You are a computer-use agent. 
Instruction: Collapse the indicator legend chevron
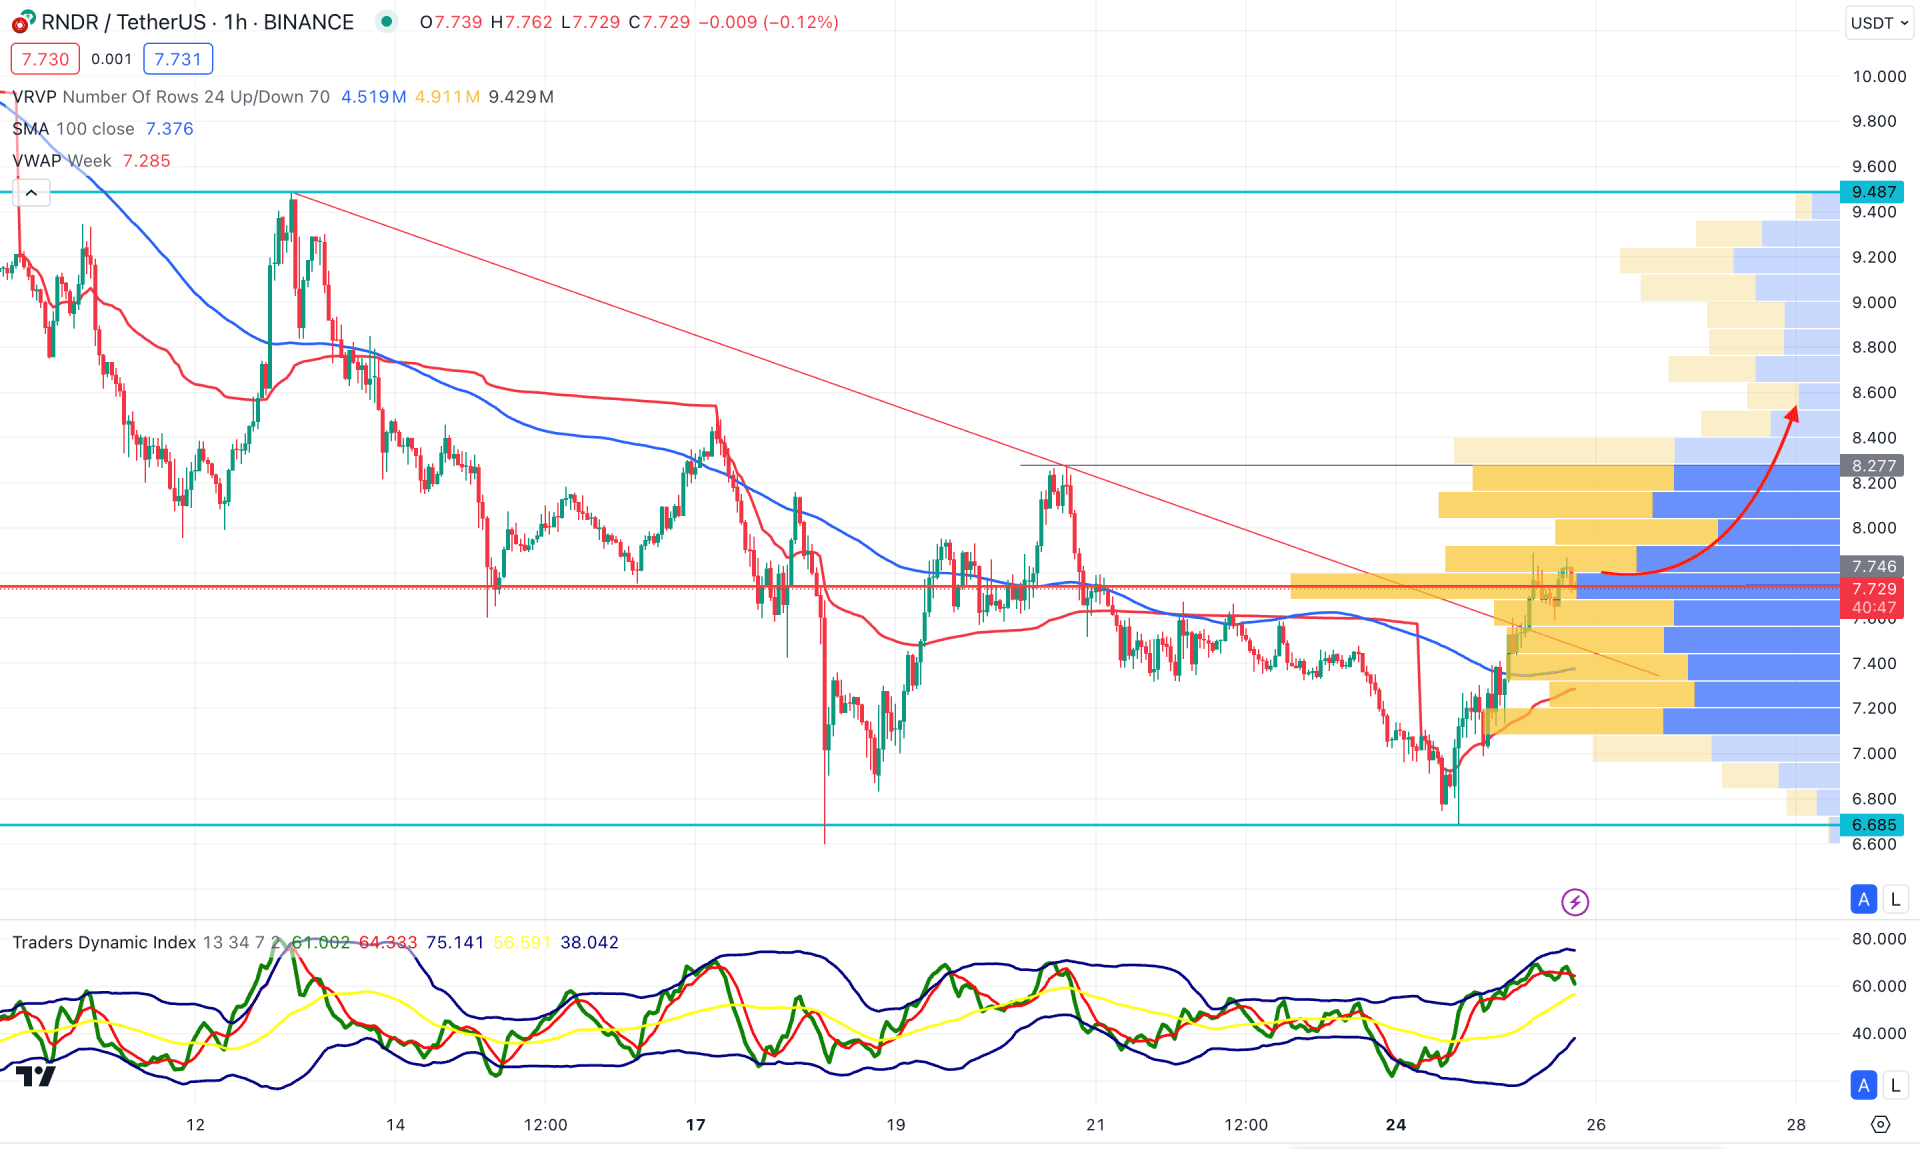coord(32,193)
